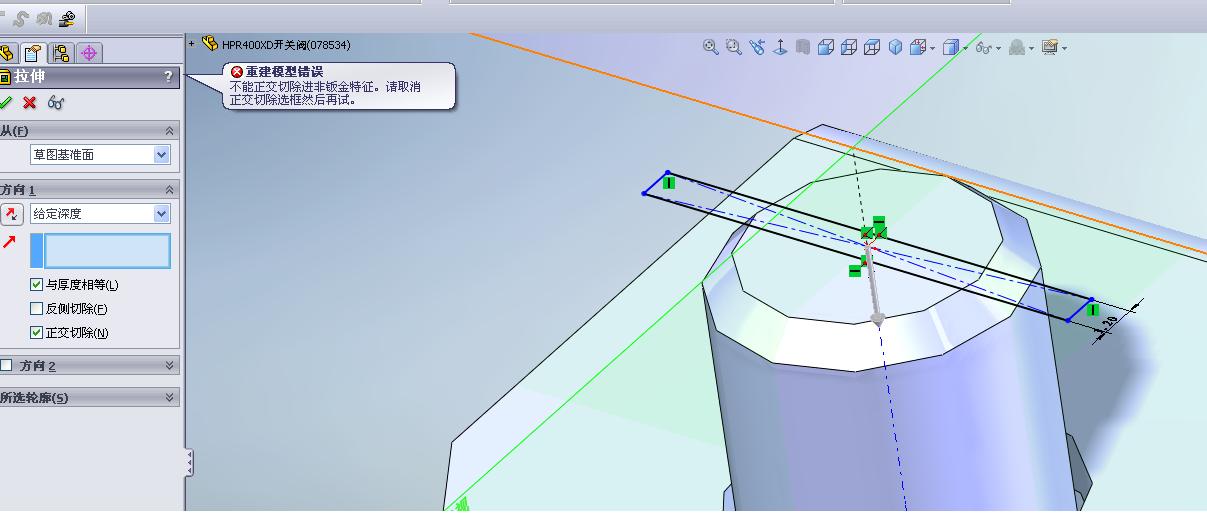Switch to Shaded With Edges display
The width and height of the screenshot is (1207, 525).
pyautogui.click(x=826, y=47)
